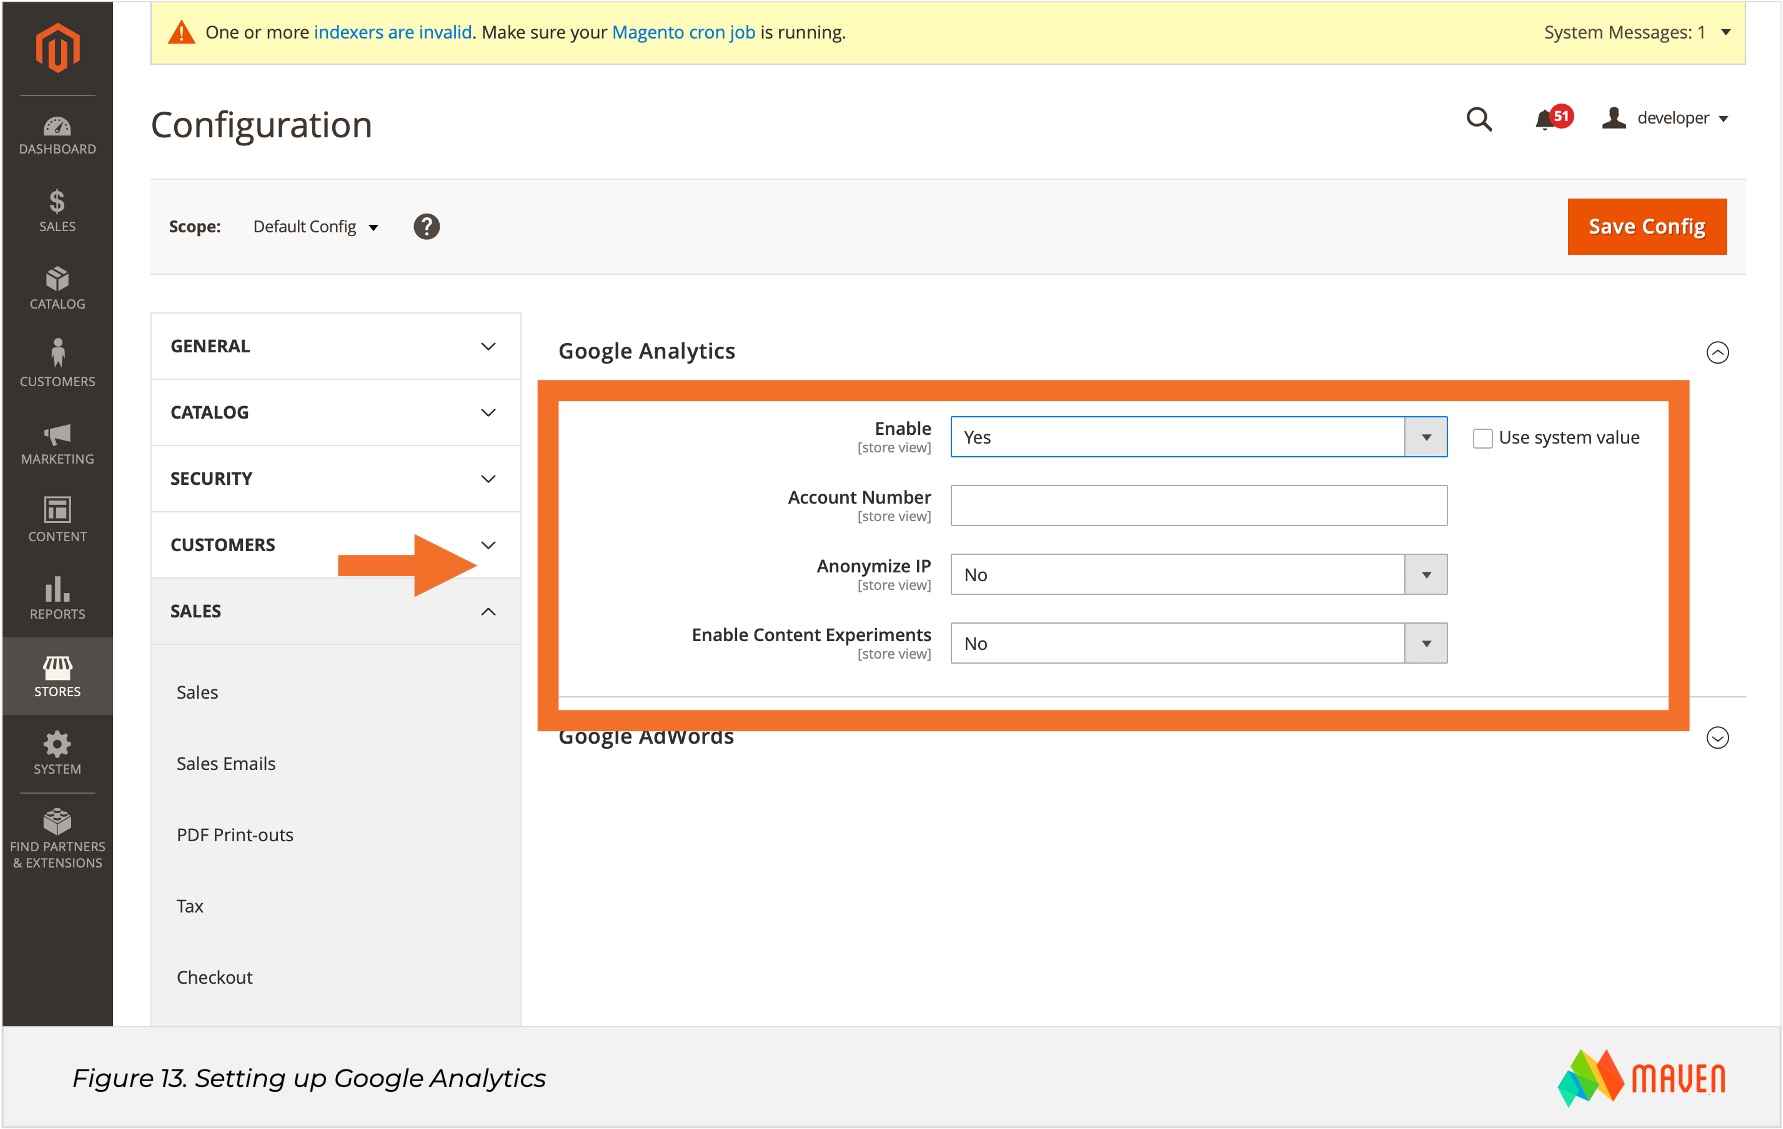Click the scope help question mark icon
The width and height of the screenshot is (1783, 1129).
(x=427, y=227)
